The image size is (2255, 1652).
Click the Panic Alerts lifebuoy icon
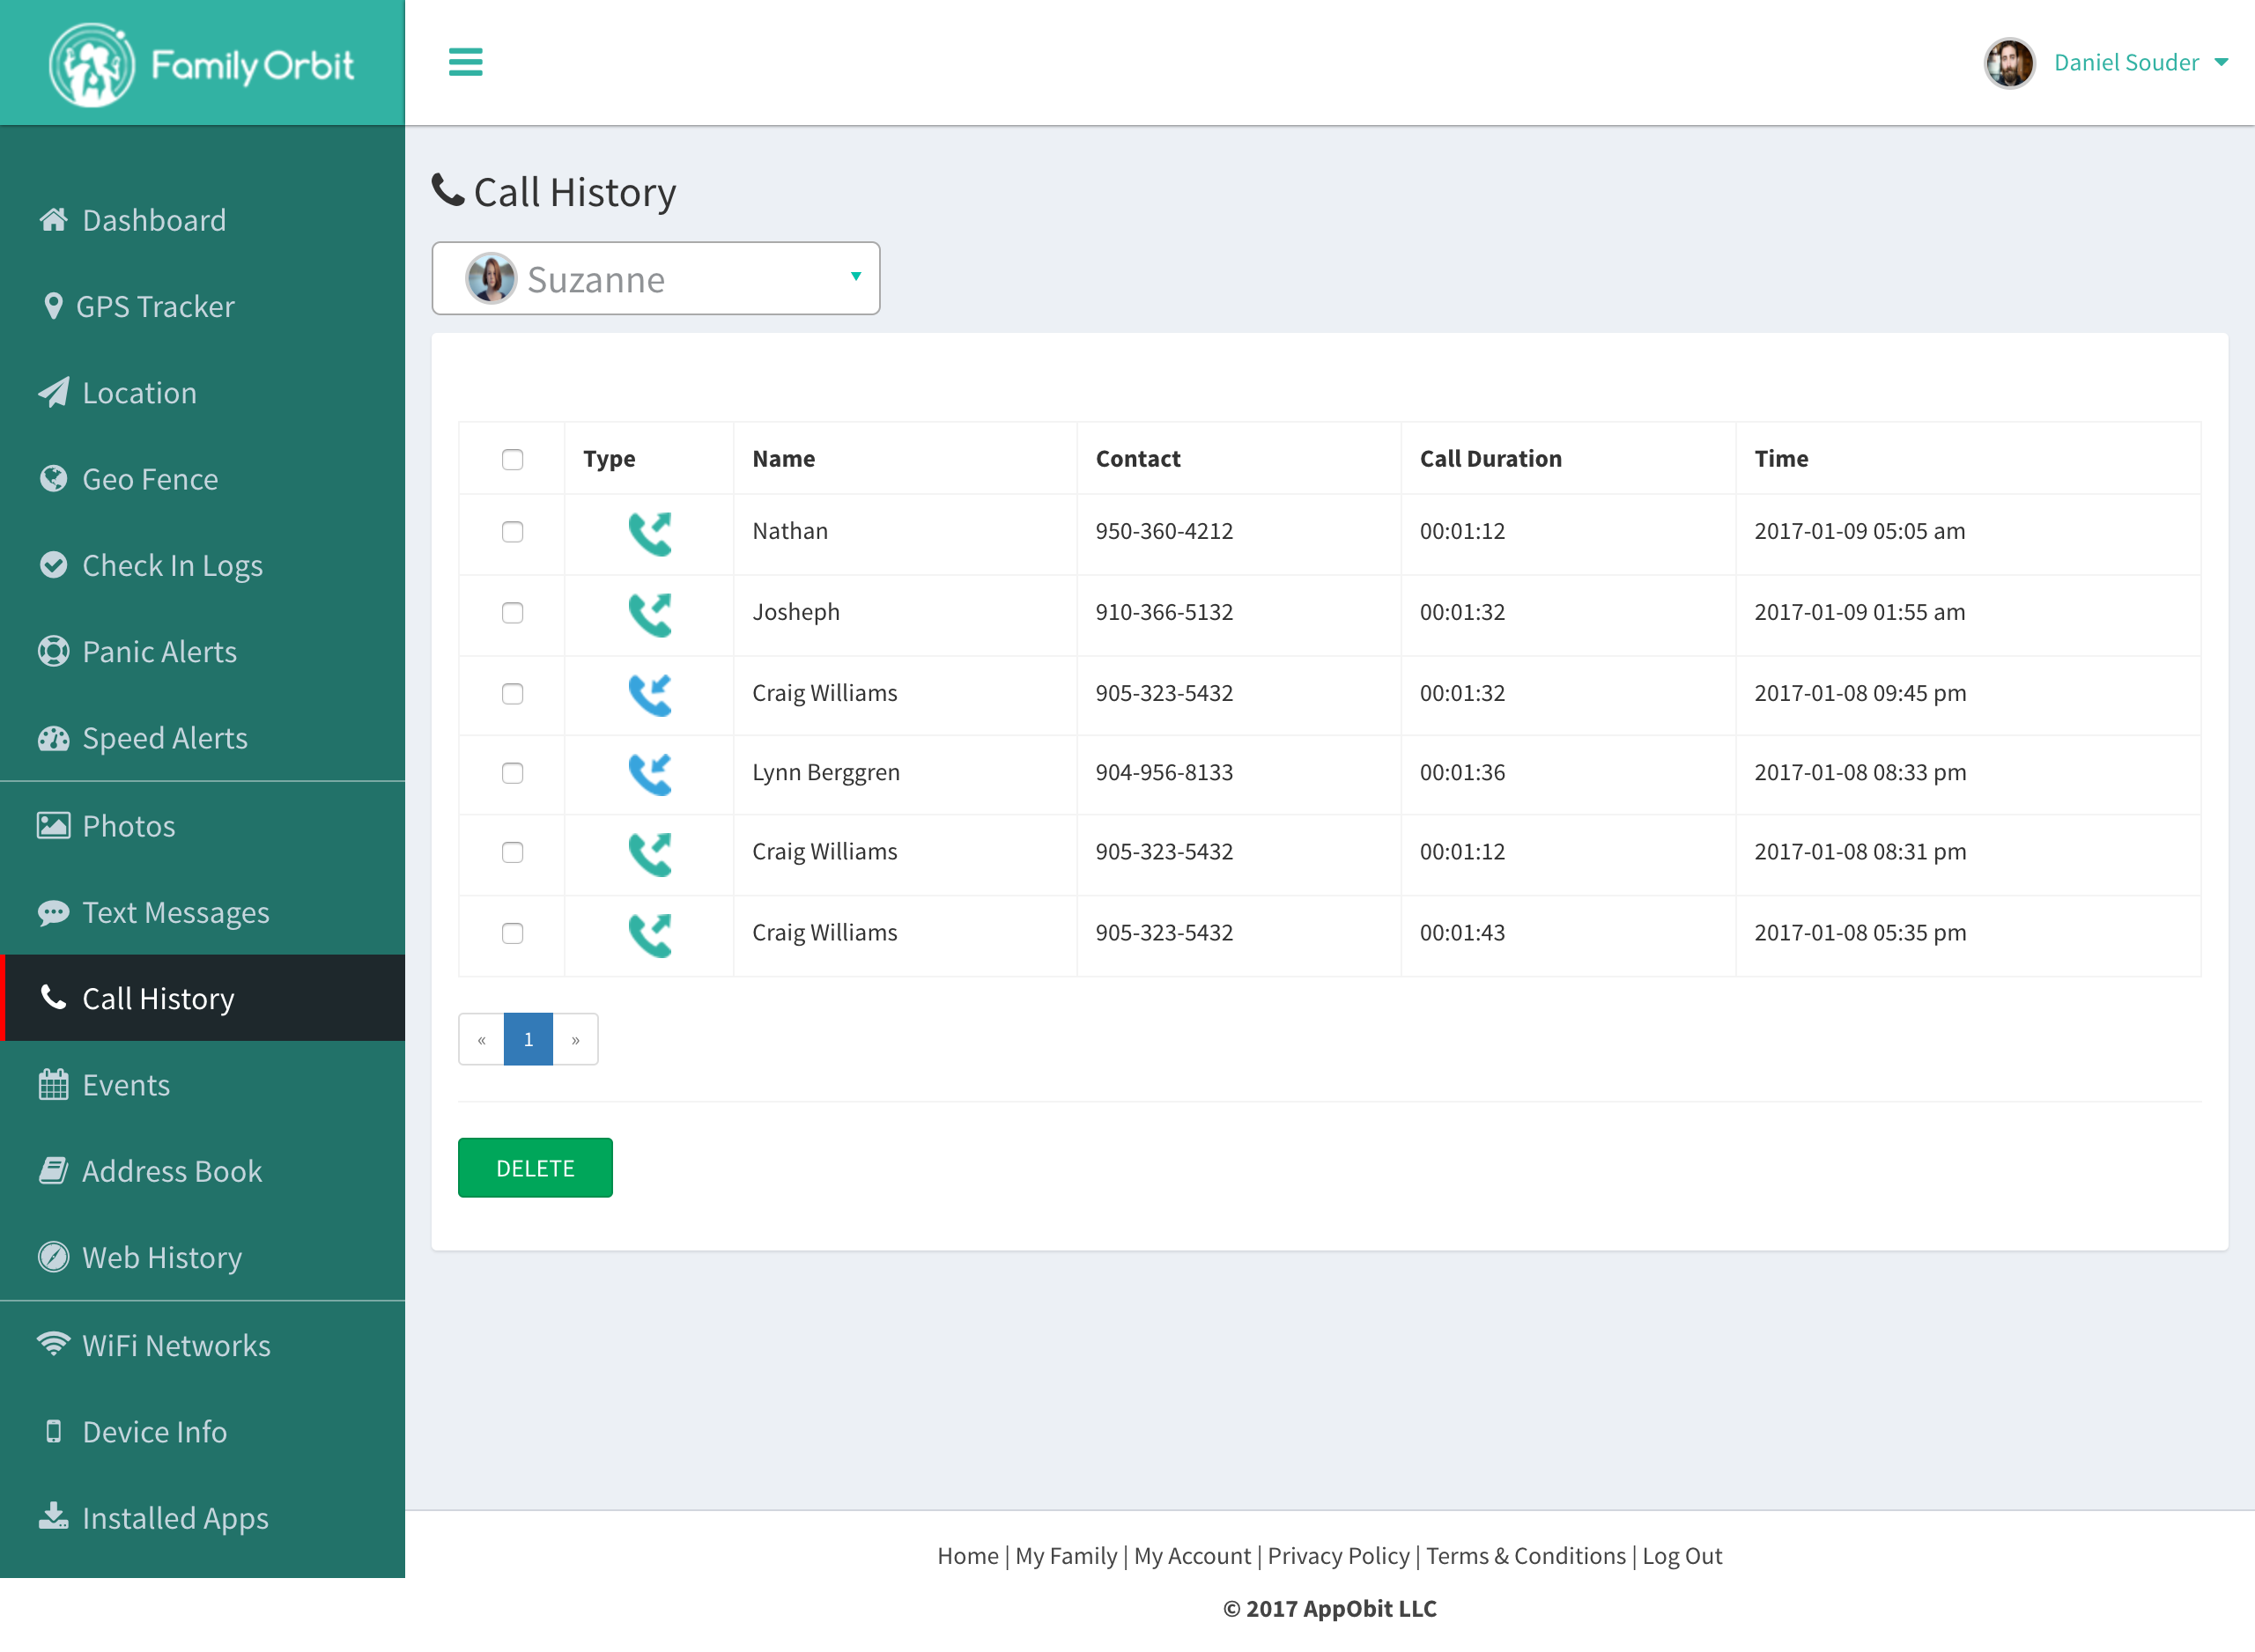53,651
